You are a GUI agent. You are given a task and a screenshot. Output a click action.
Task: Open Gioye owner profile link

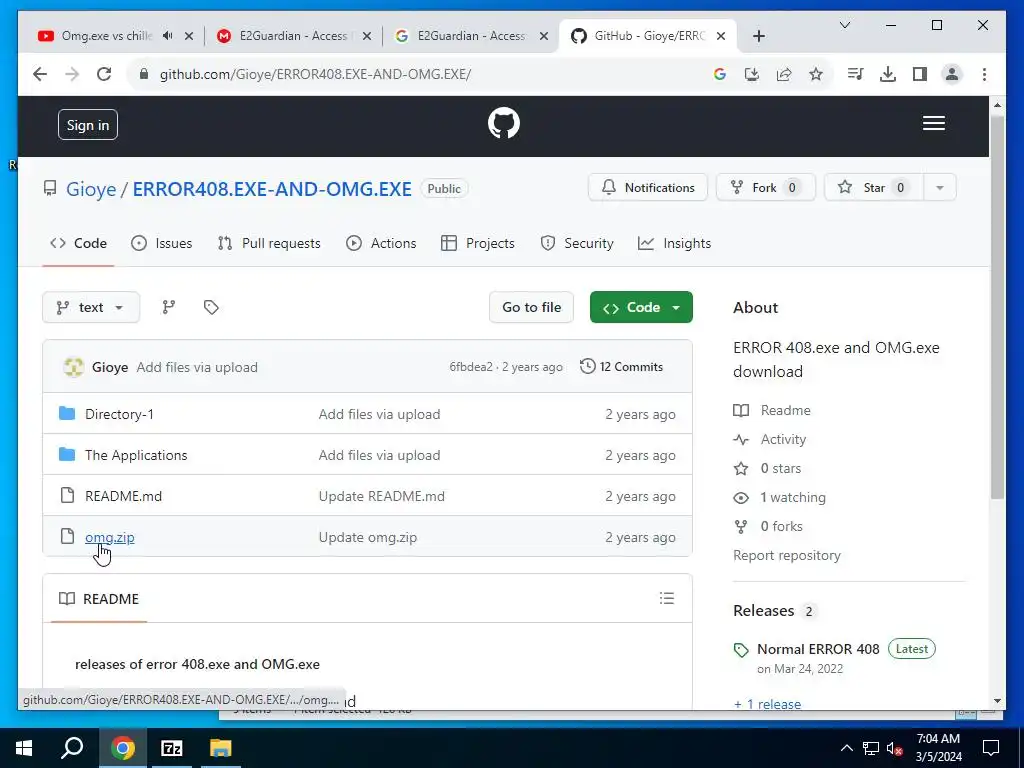point(91,189)
